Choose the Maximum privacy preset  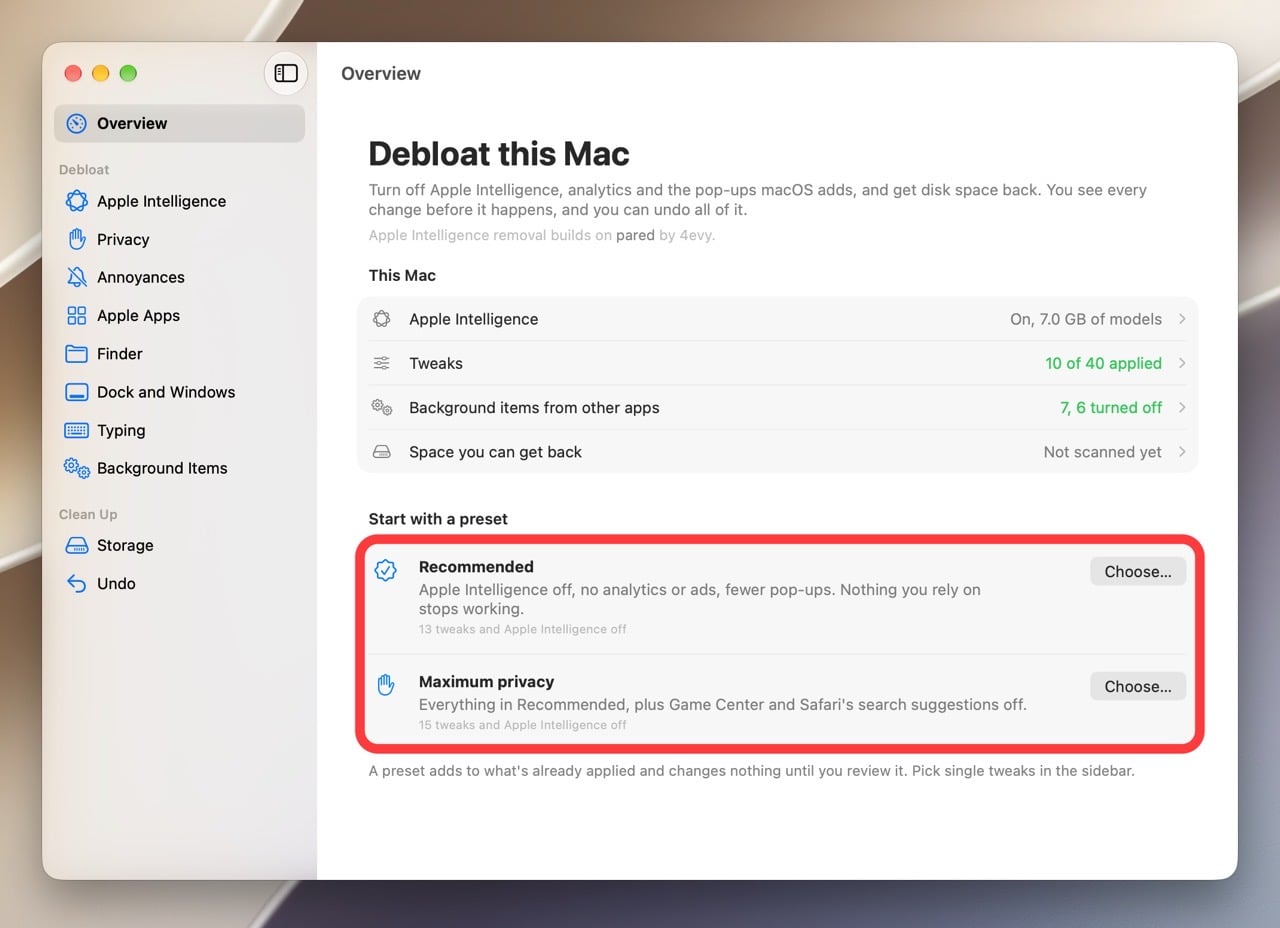[x=1138, y=687]
